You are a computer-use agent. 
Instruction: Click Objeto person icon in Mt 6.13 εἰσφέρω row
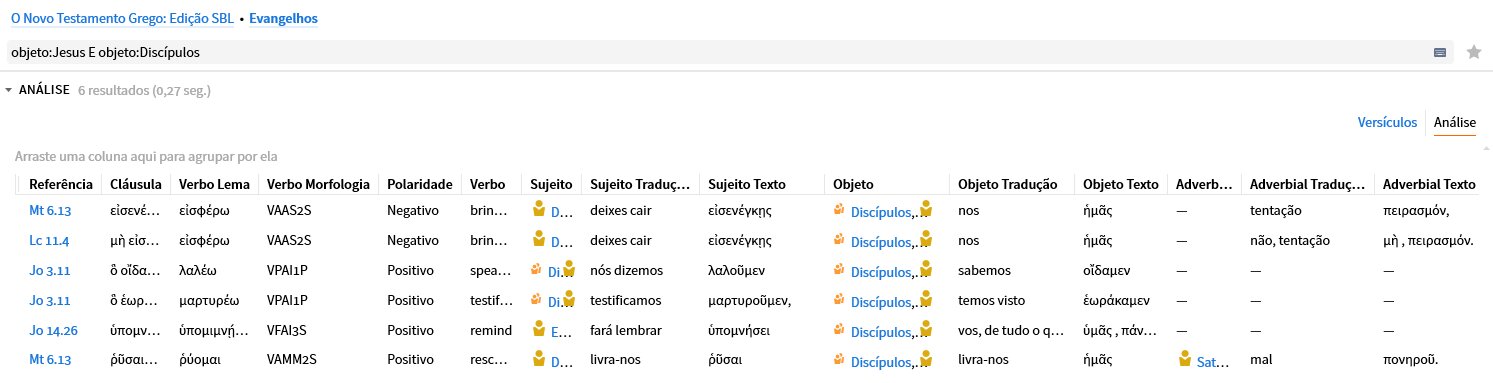[x=926, y=209]
